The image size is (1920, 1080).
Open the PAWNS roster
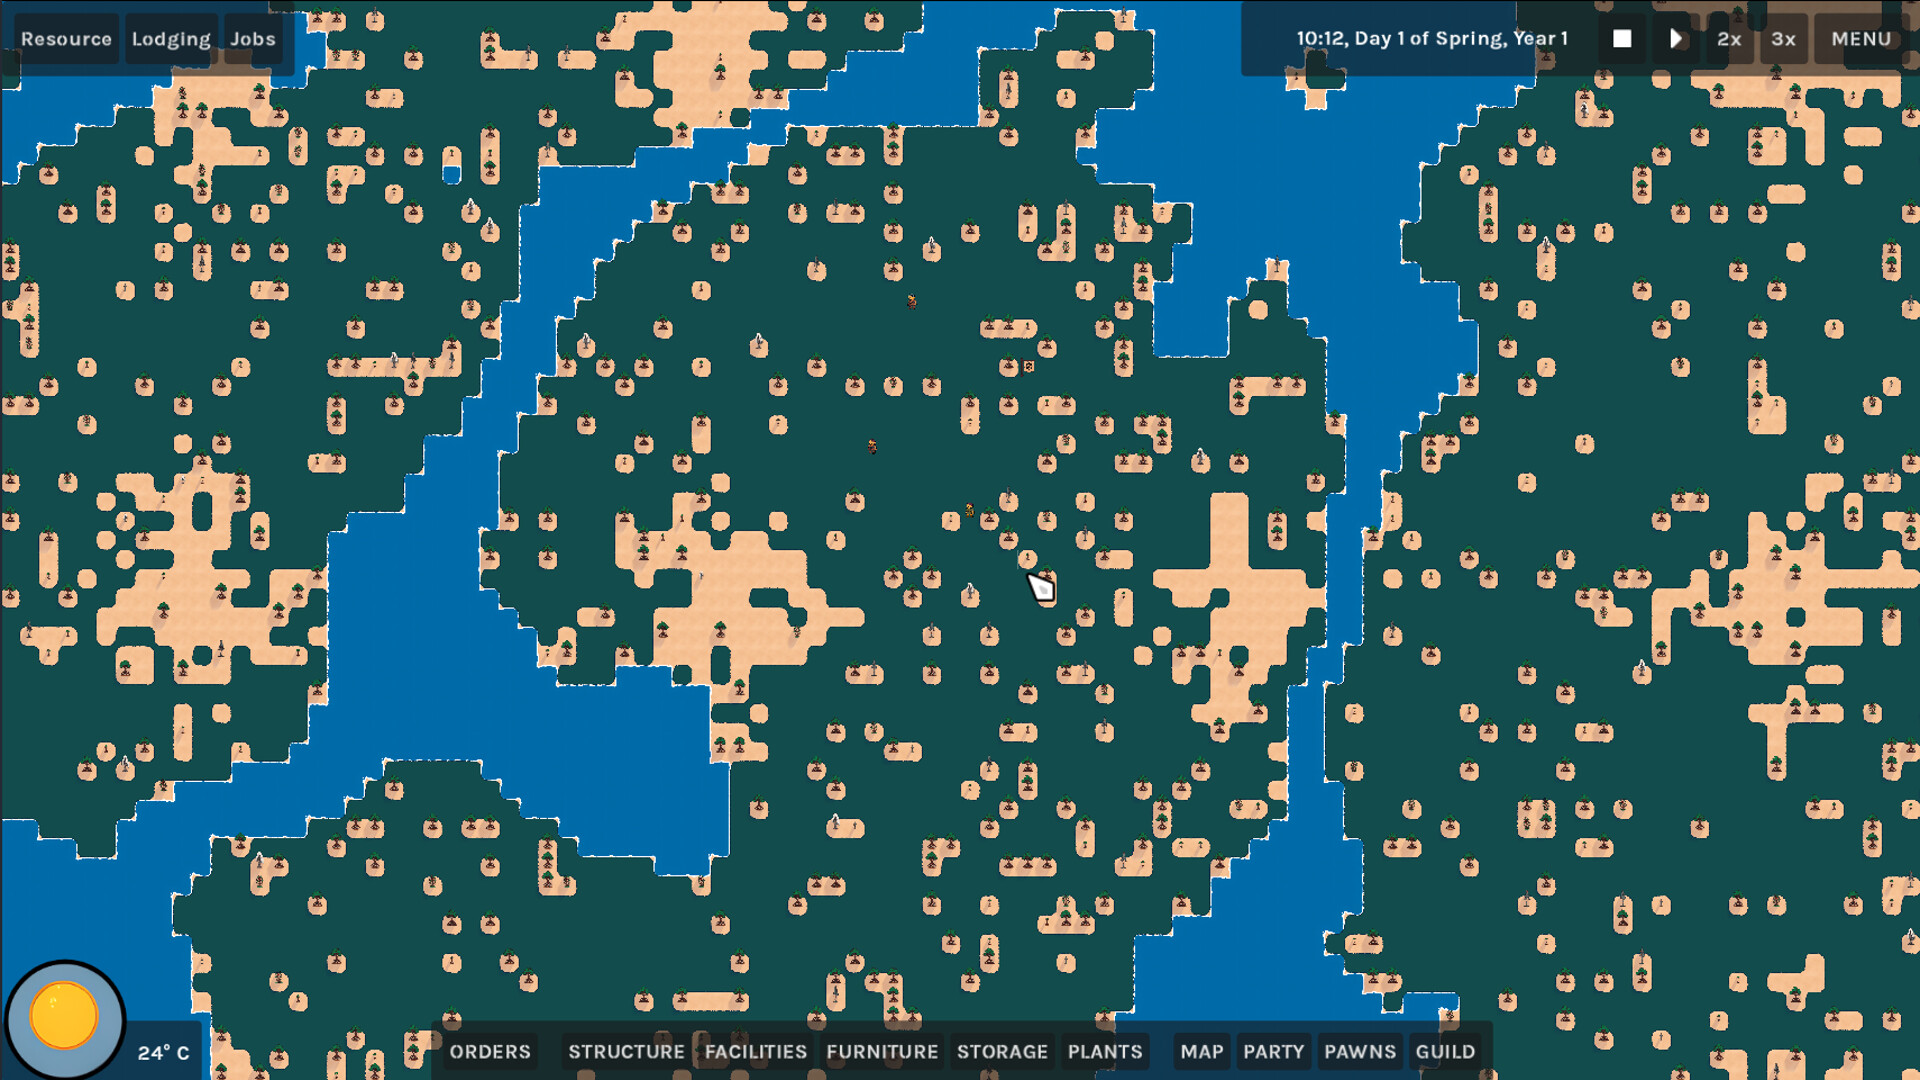(1359, 1051)
